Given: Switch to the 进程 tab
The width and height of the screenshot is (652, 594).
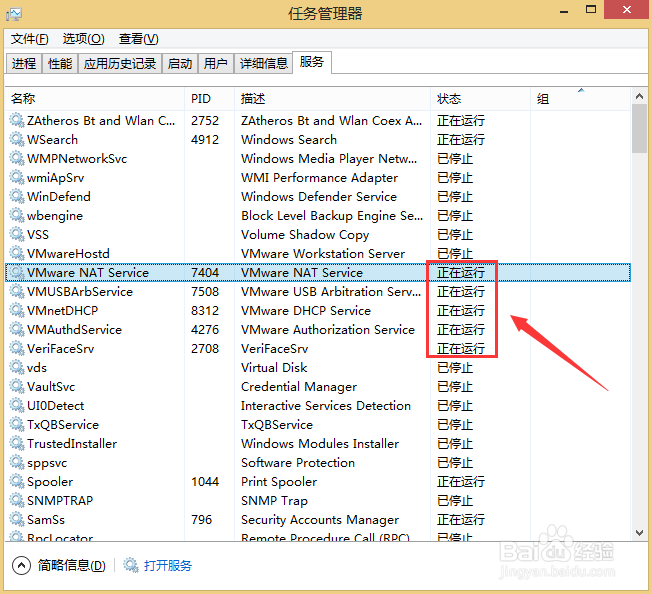Looking at the screenshot, I should coord(24,64).
